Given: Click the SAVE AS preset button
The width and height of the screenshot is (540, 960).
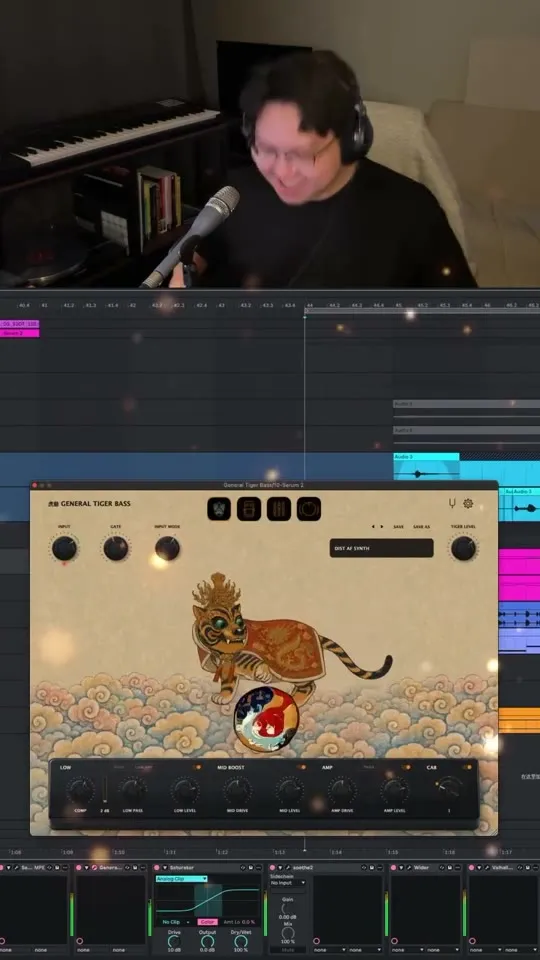Looking at the screenshot, I should pos(421,527).
